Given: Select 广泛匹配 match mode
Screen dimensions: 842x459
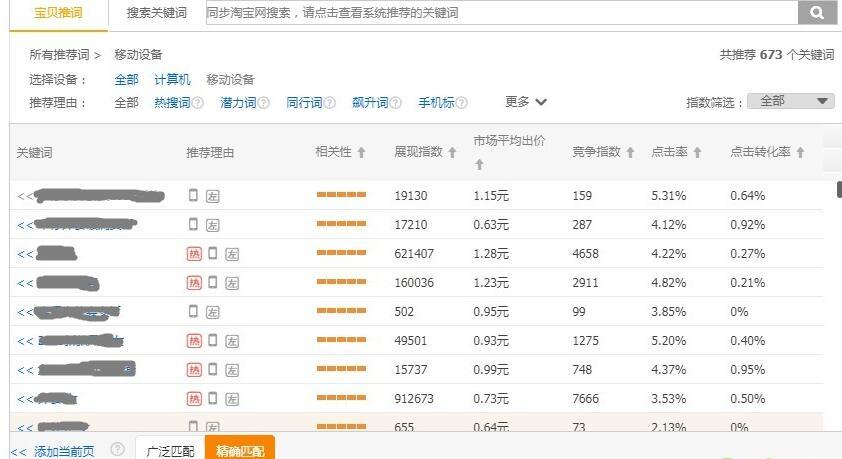Looking at the screenshot, I should click(170, 450).
